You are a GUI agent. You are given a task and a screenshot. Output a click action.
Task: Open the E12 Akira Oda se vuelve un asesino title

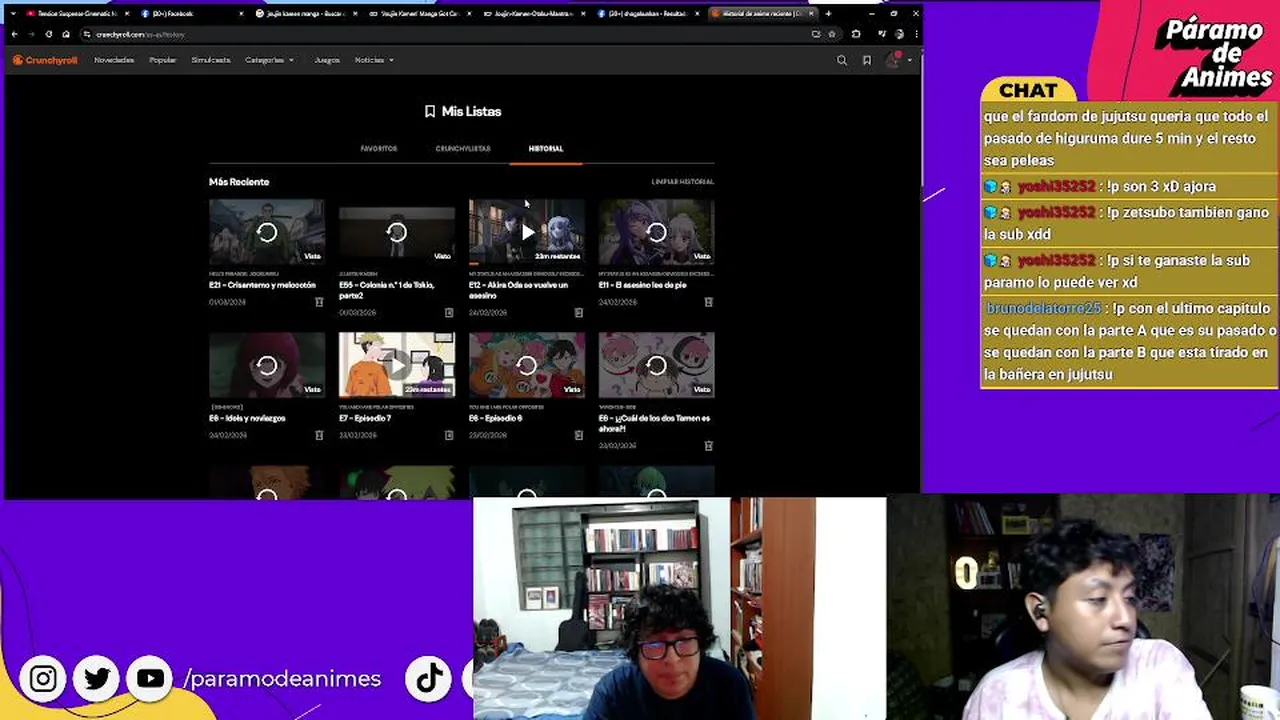(518, 290)
